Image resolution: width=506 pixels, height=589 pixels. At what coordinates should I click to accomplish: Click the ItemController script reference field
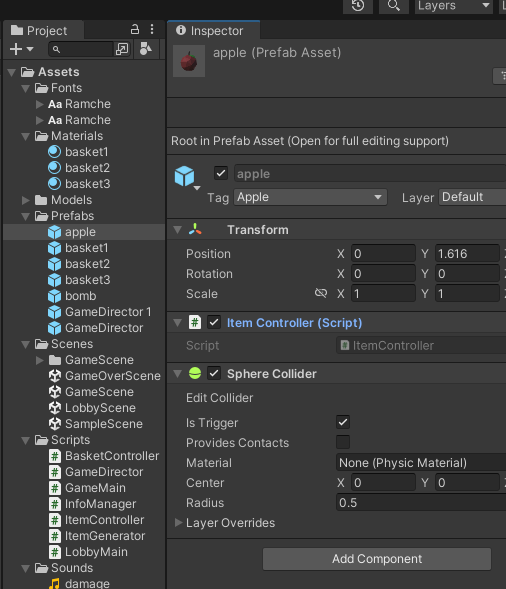(x=421, y=346)
